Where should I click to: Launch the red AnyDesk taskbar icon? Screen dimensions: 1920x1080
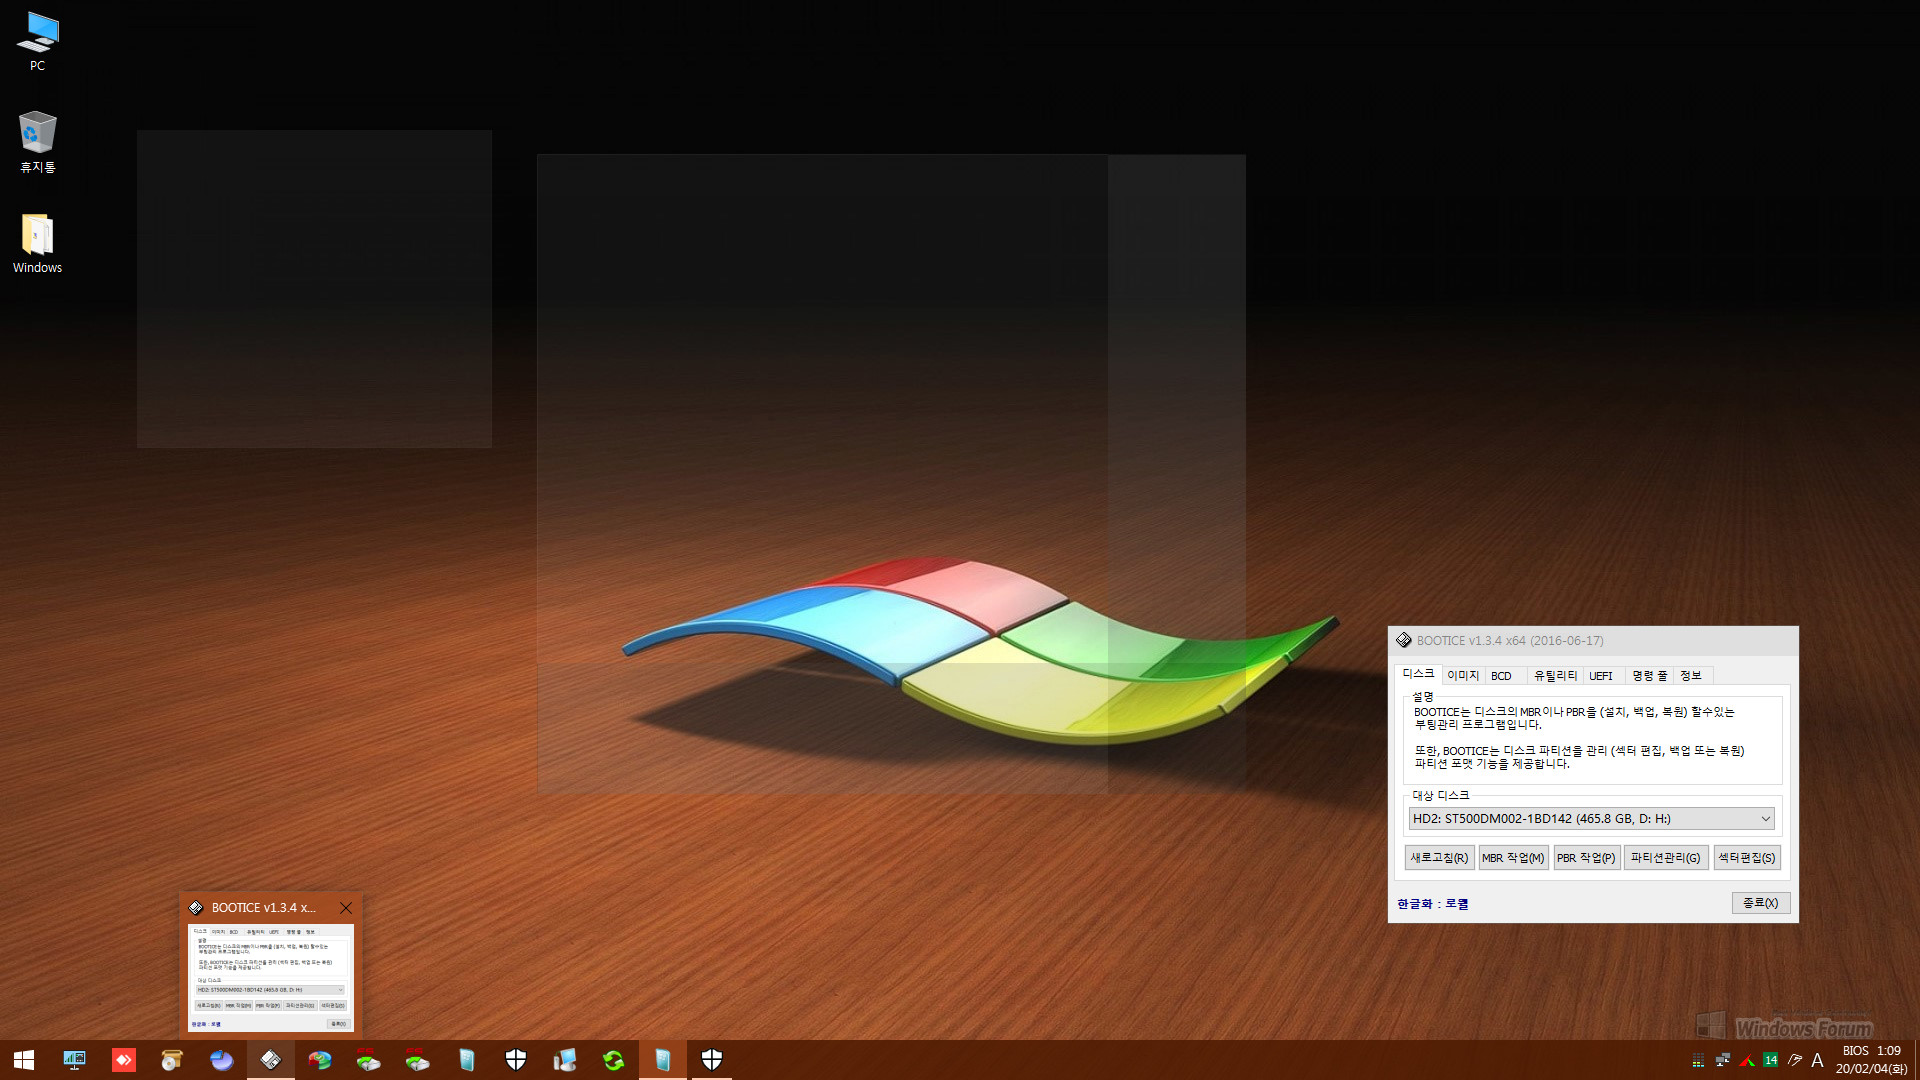tap(123, 1060)
